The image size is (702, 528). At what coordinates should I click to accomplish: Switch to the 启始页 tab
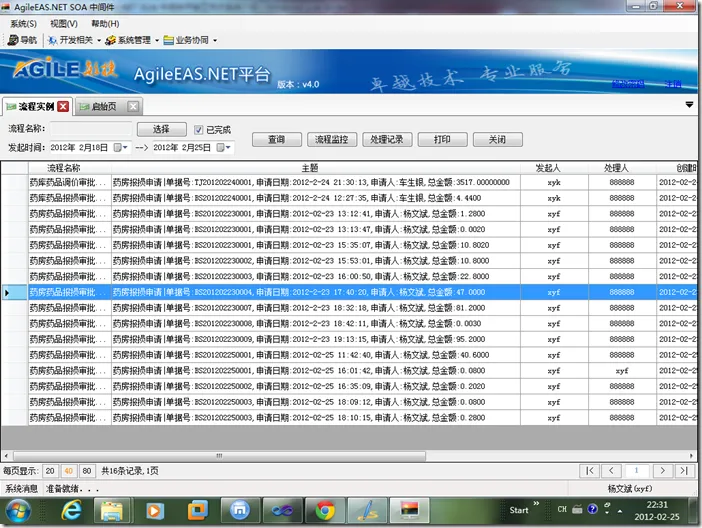[x=103, y=107]
